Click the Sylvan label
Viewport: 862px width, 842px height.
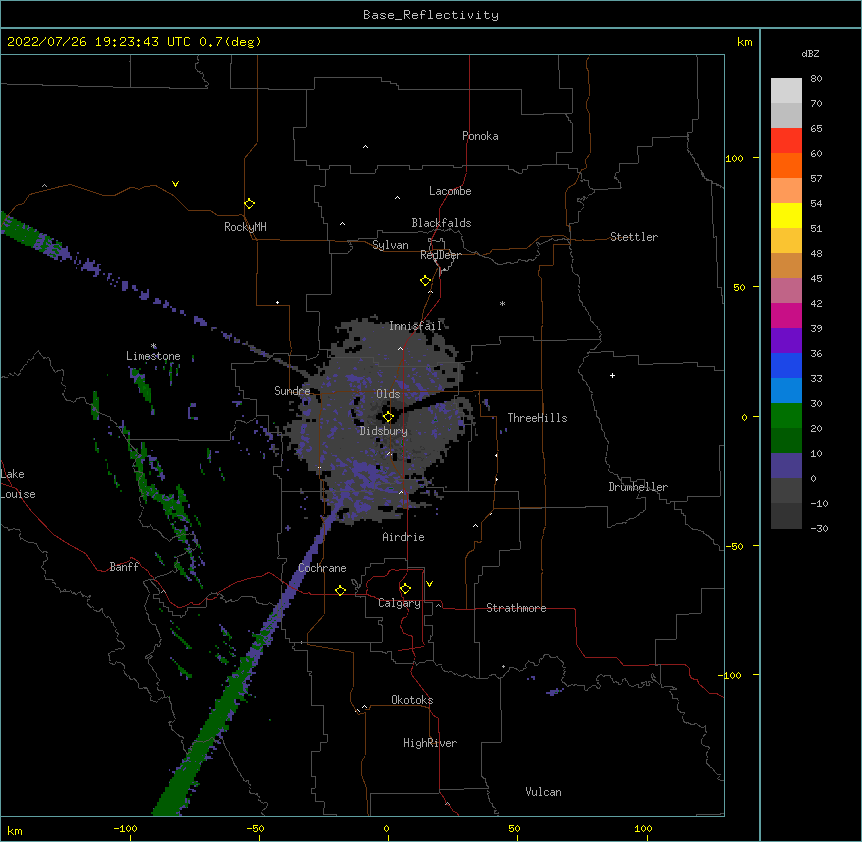(390, 245)
